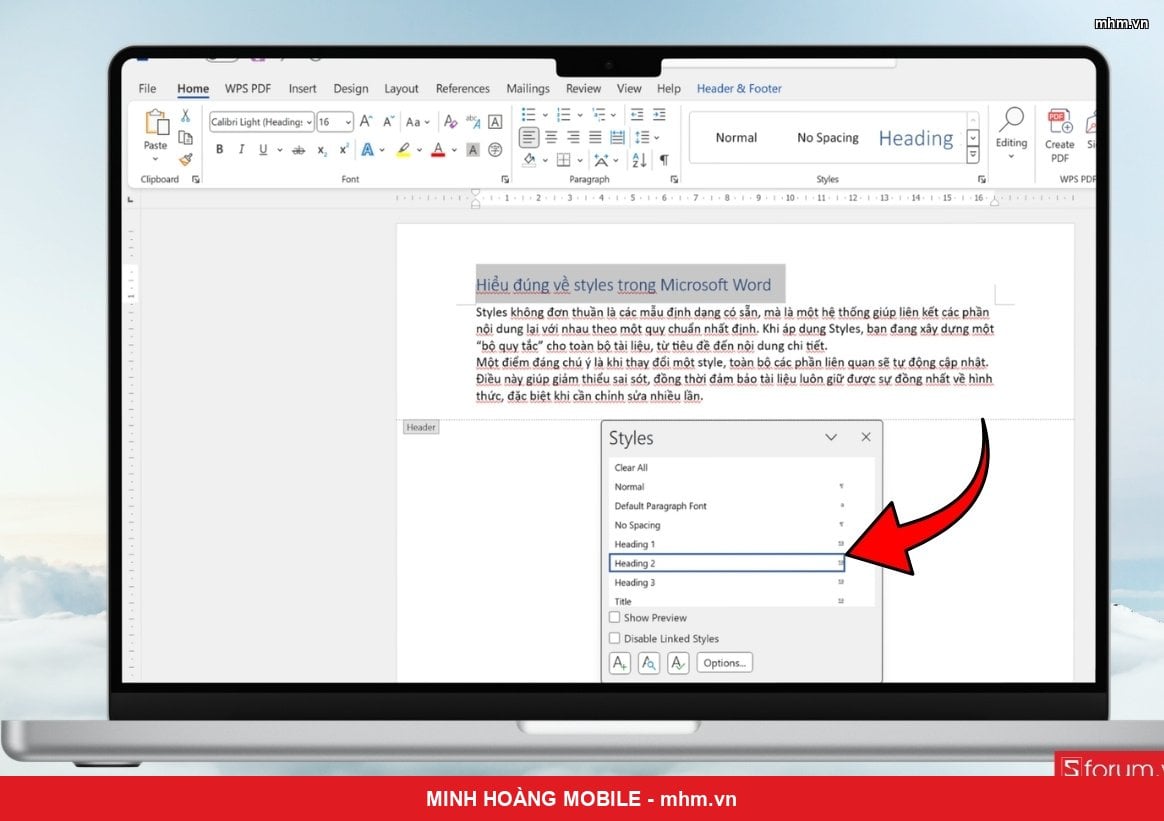Open the File tab

coord(147,88)
